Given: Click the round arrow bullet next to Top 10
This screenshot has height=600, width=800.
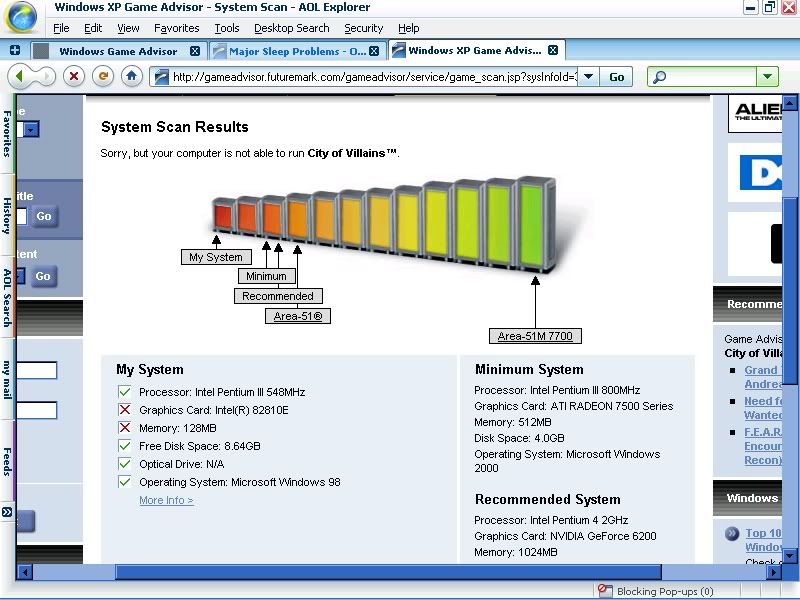Looking at the screenshot, I should 732,534.
